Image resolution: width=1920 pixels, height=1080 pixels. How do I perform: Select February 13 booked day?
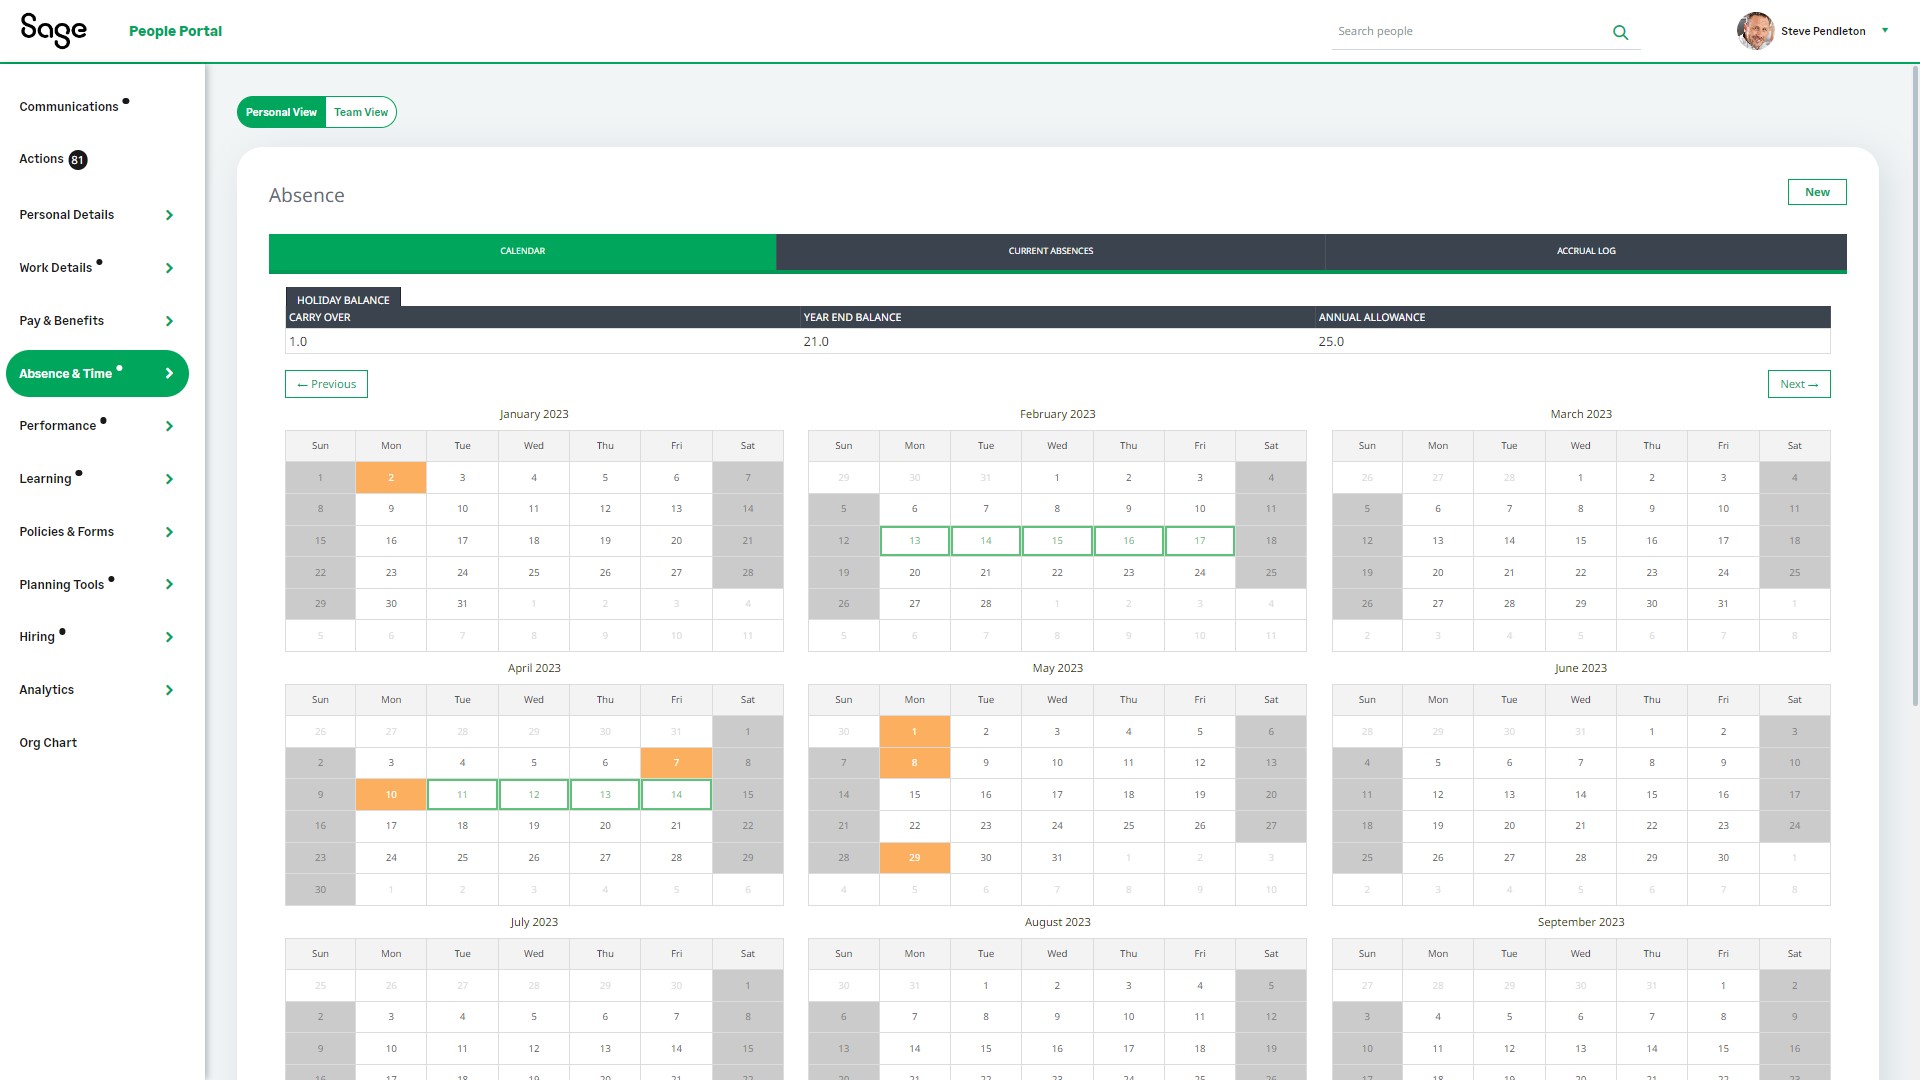914,541
